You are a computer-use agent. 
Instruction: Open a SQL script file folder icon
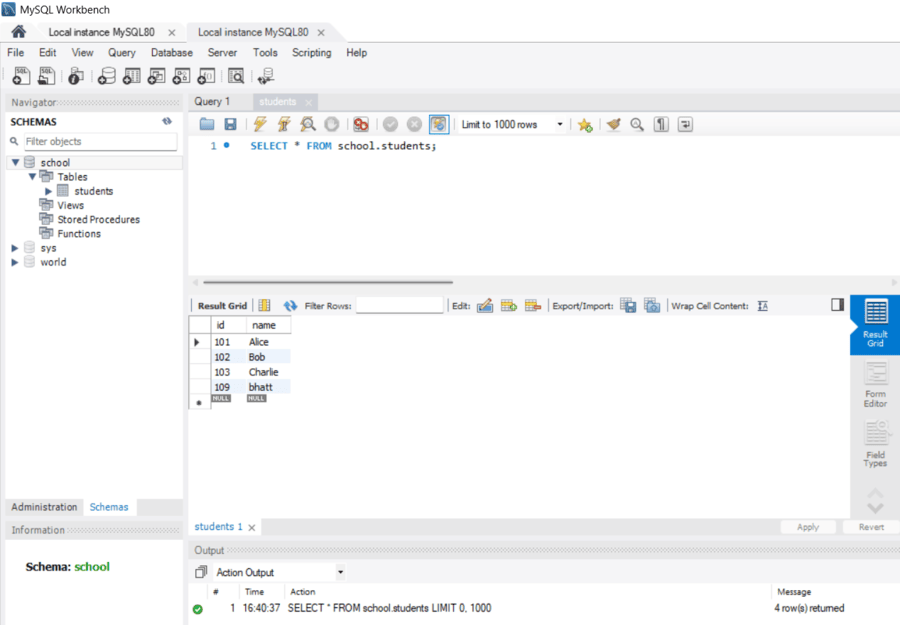click(207, 124)
